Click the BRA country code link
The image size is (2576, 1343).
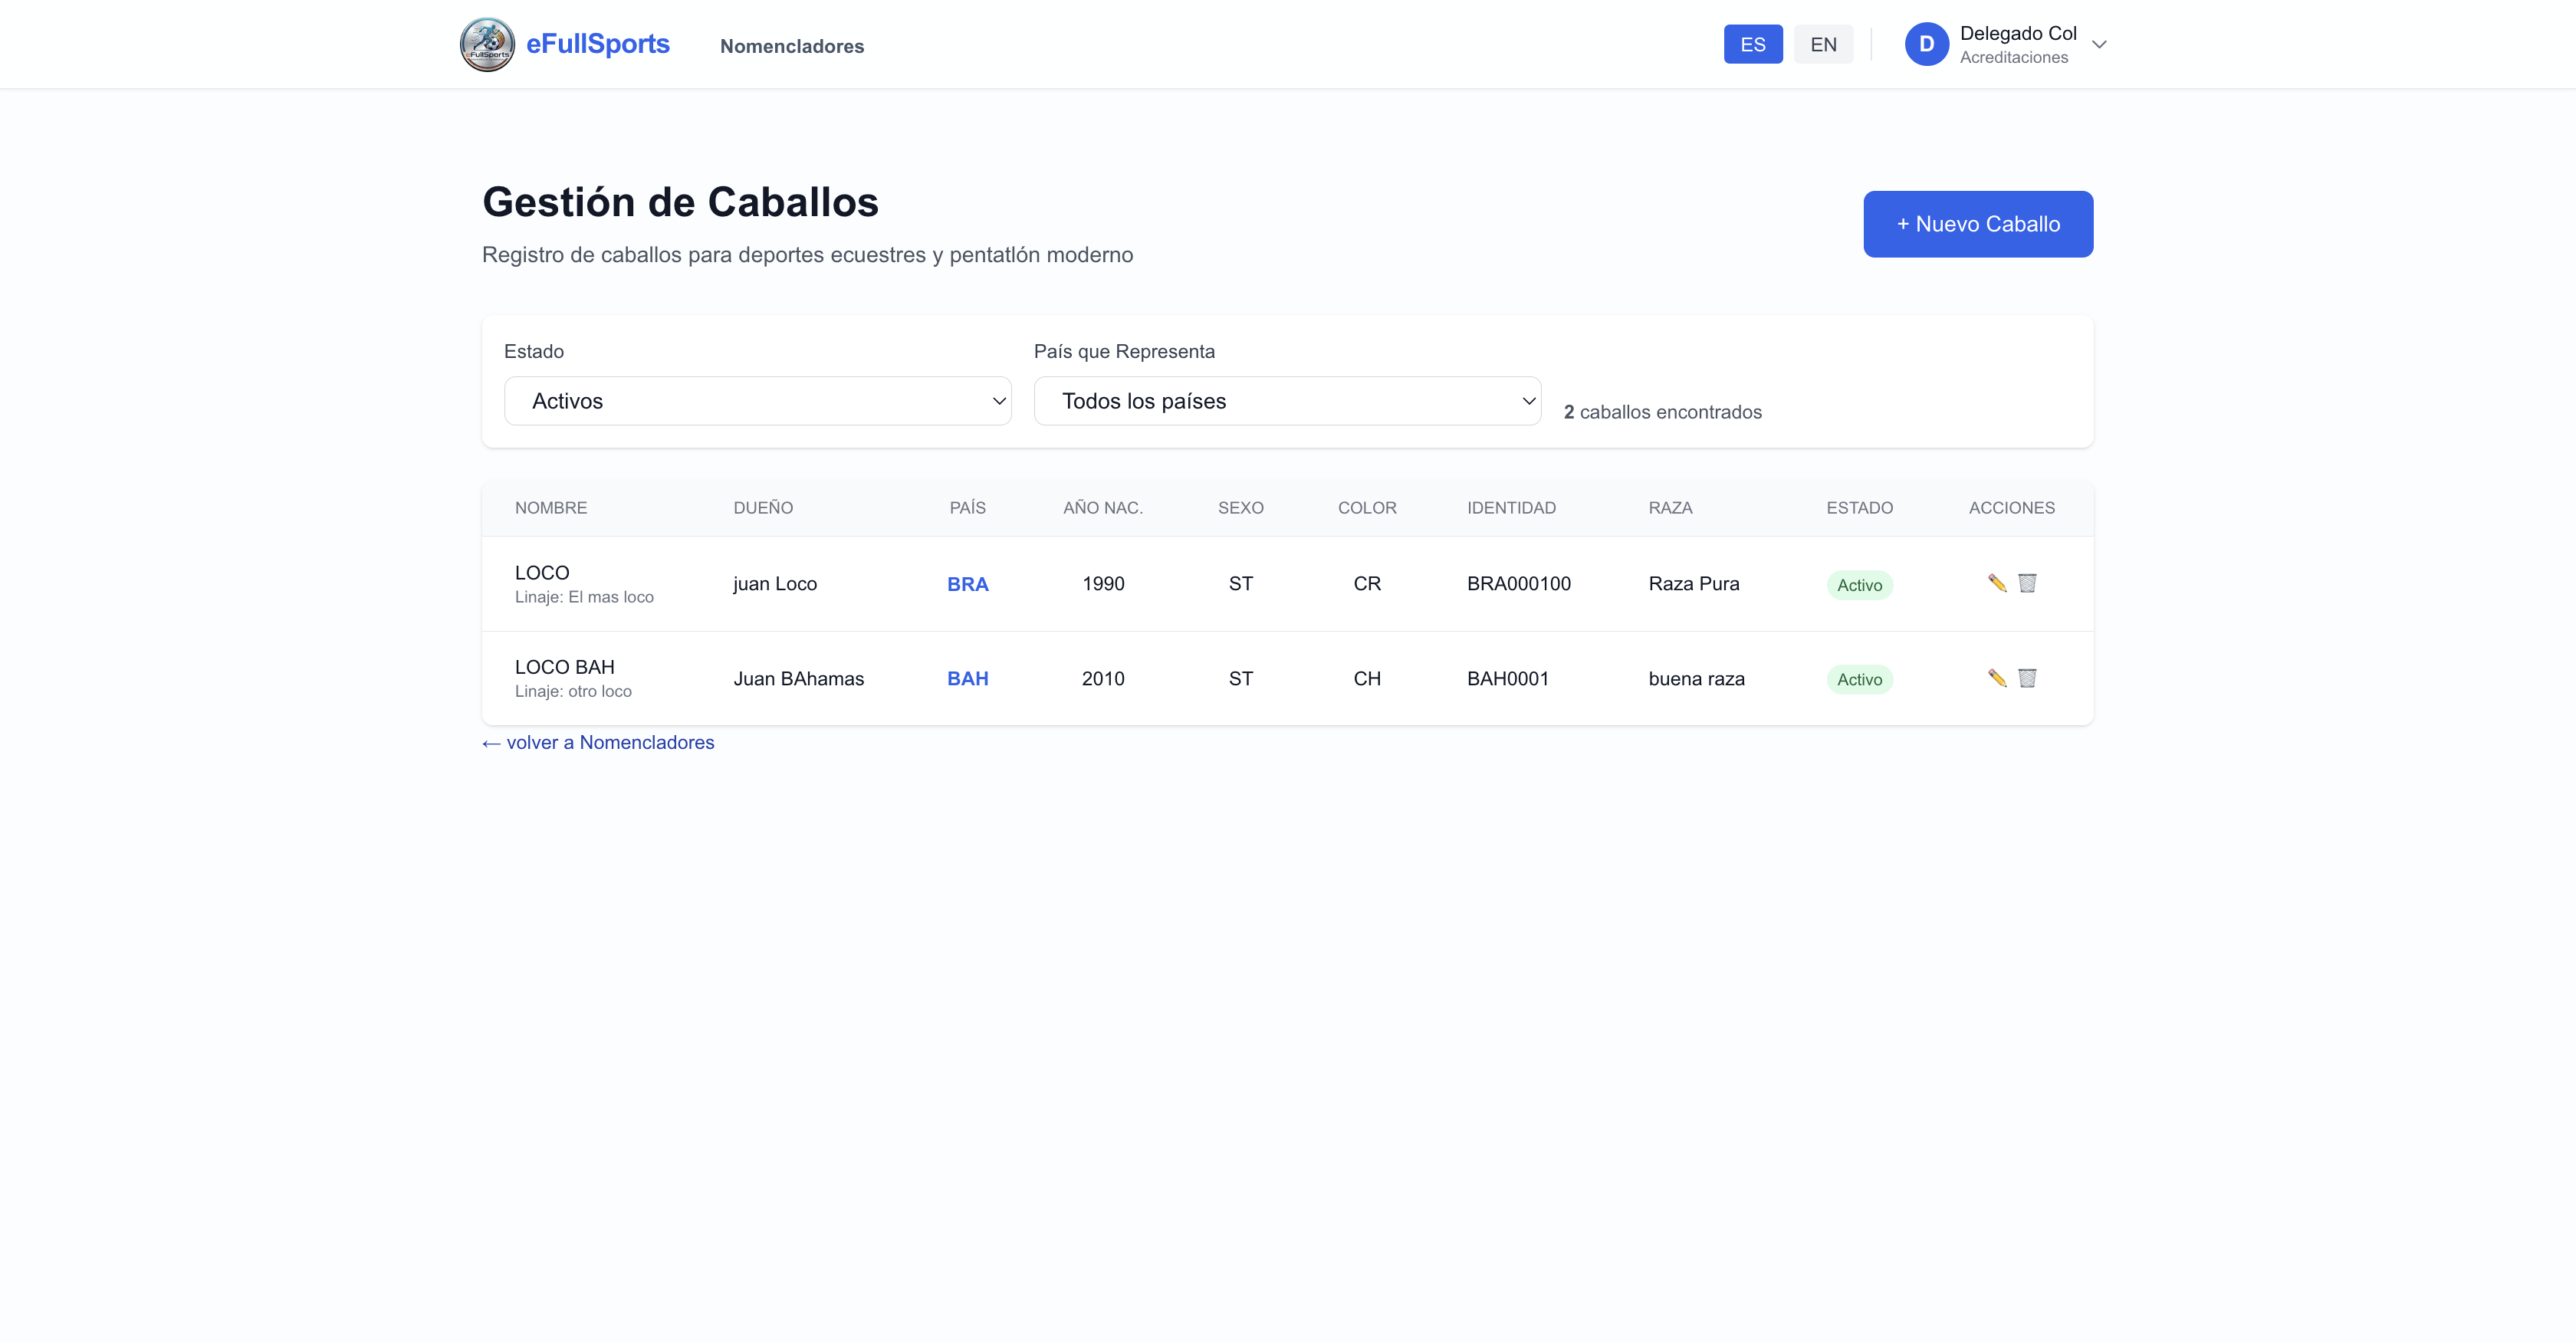(x=967, y=584)
